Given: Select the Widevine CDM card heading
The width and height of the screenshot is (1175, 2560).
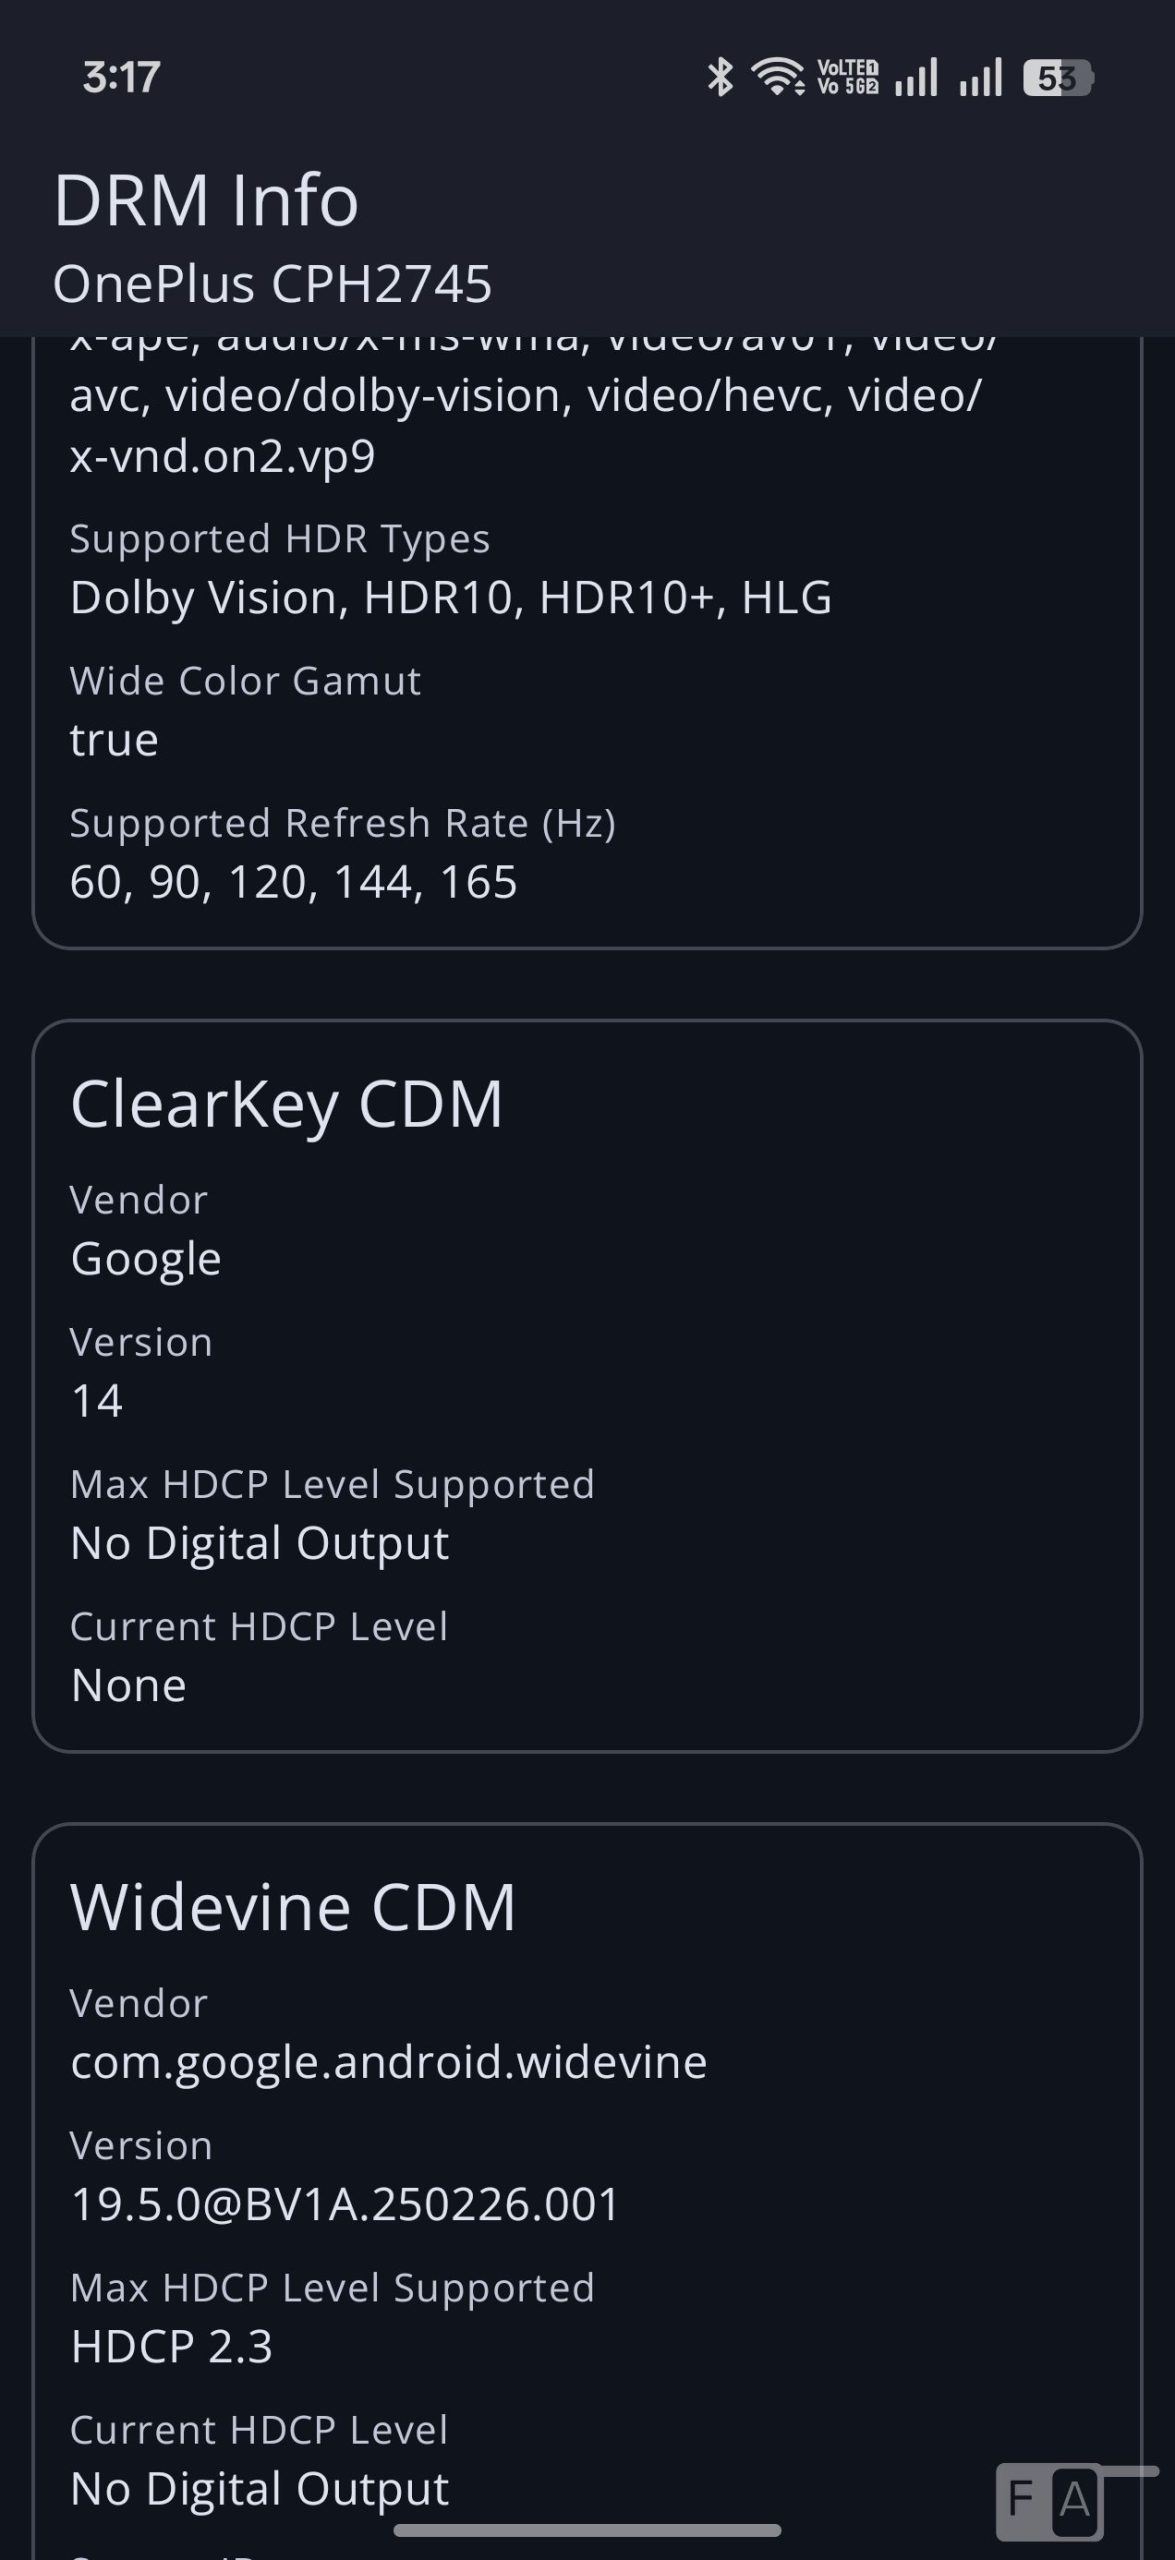Looking at the screenshot, I should click(293, 1907).
